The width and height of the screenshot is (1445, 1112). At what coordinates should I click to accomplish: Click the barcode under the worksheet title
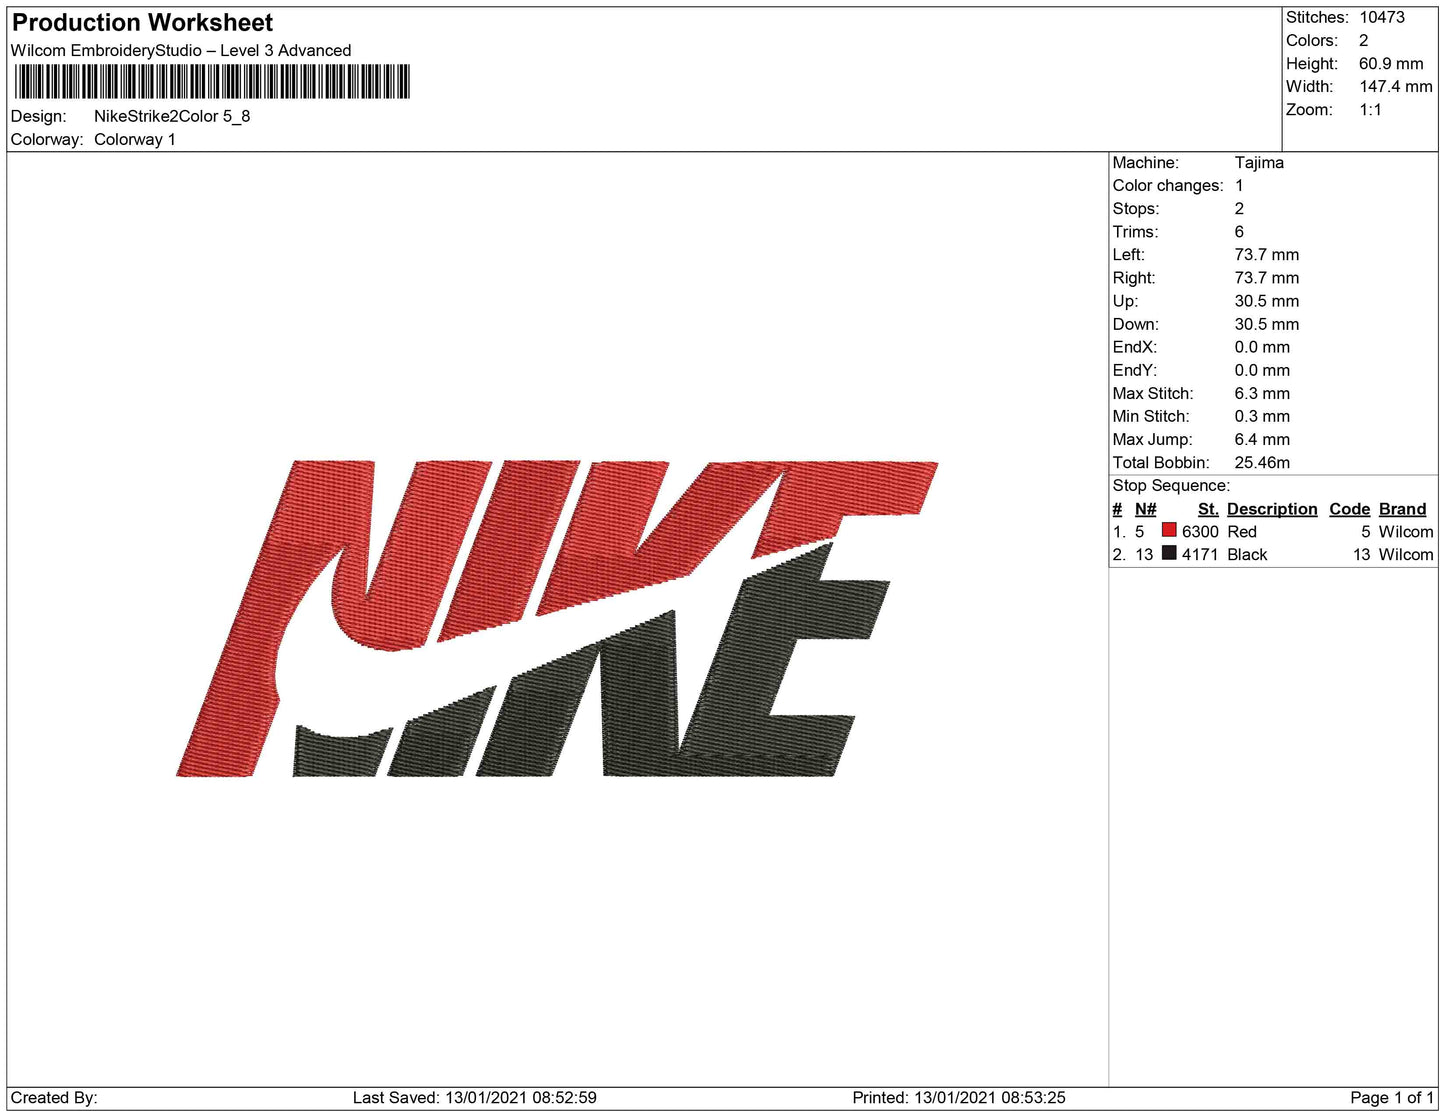click(212, 82)
